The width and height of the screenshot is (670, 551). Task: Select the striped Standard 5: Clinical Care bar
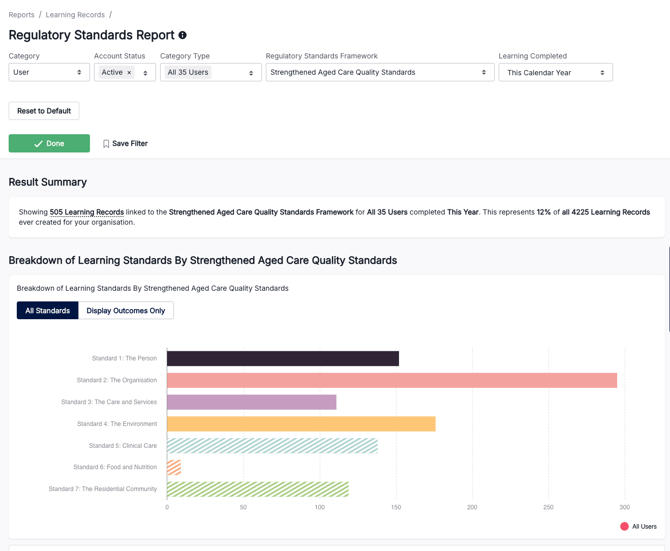(272, 446)
